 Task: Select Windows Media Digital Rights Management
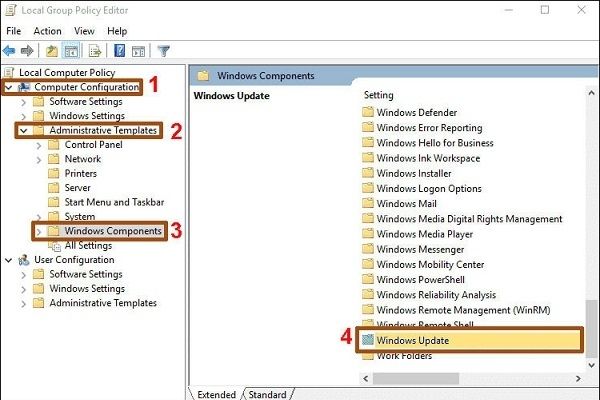coord(470,219)
